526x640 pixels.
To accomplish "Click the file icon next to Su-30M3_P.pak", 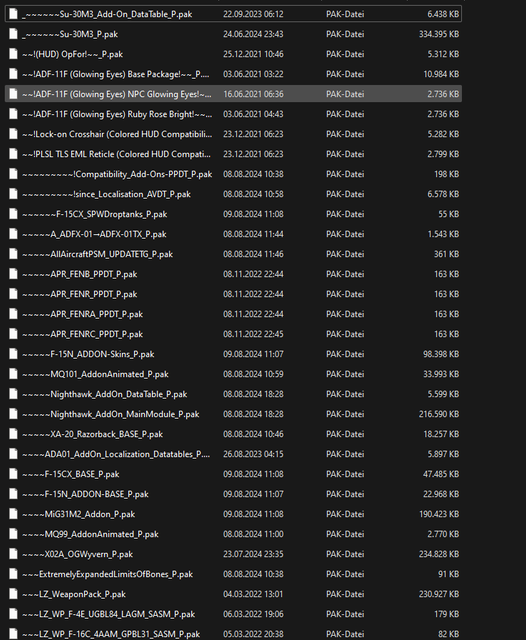I will (13, 34).
